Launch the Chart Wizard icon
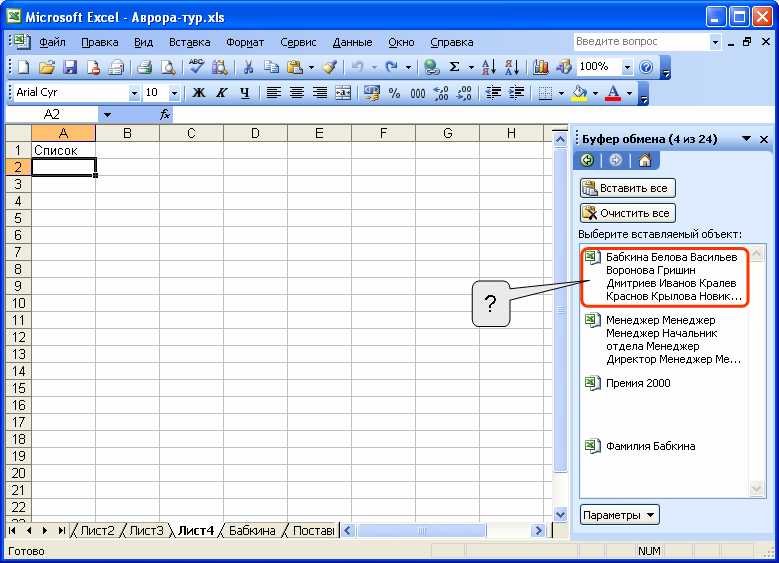 [541, 67]
